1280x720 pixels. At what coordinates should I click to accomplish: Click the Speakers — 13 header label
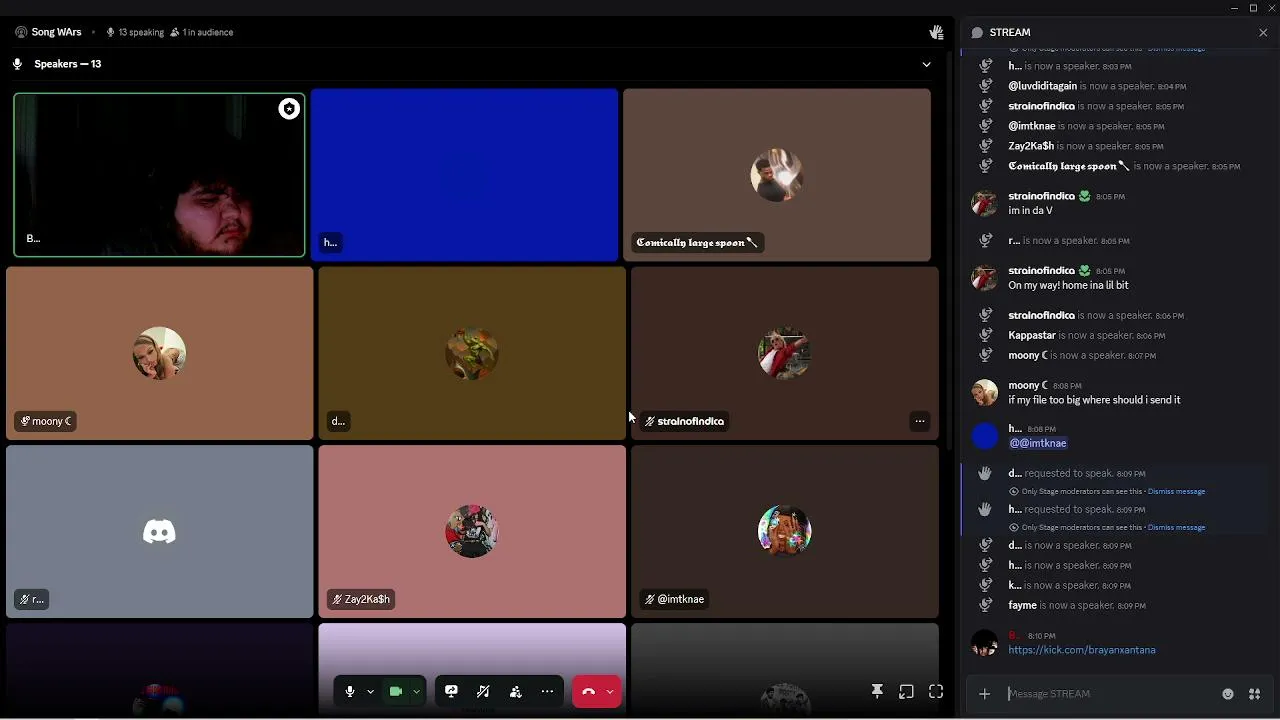(67, 64)
